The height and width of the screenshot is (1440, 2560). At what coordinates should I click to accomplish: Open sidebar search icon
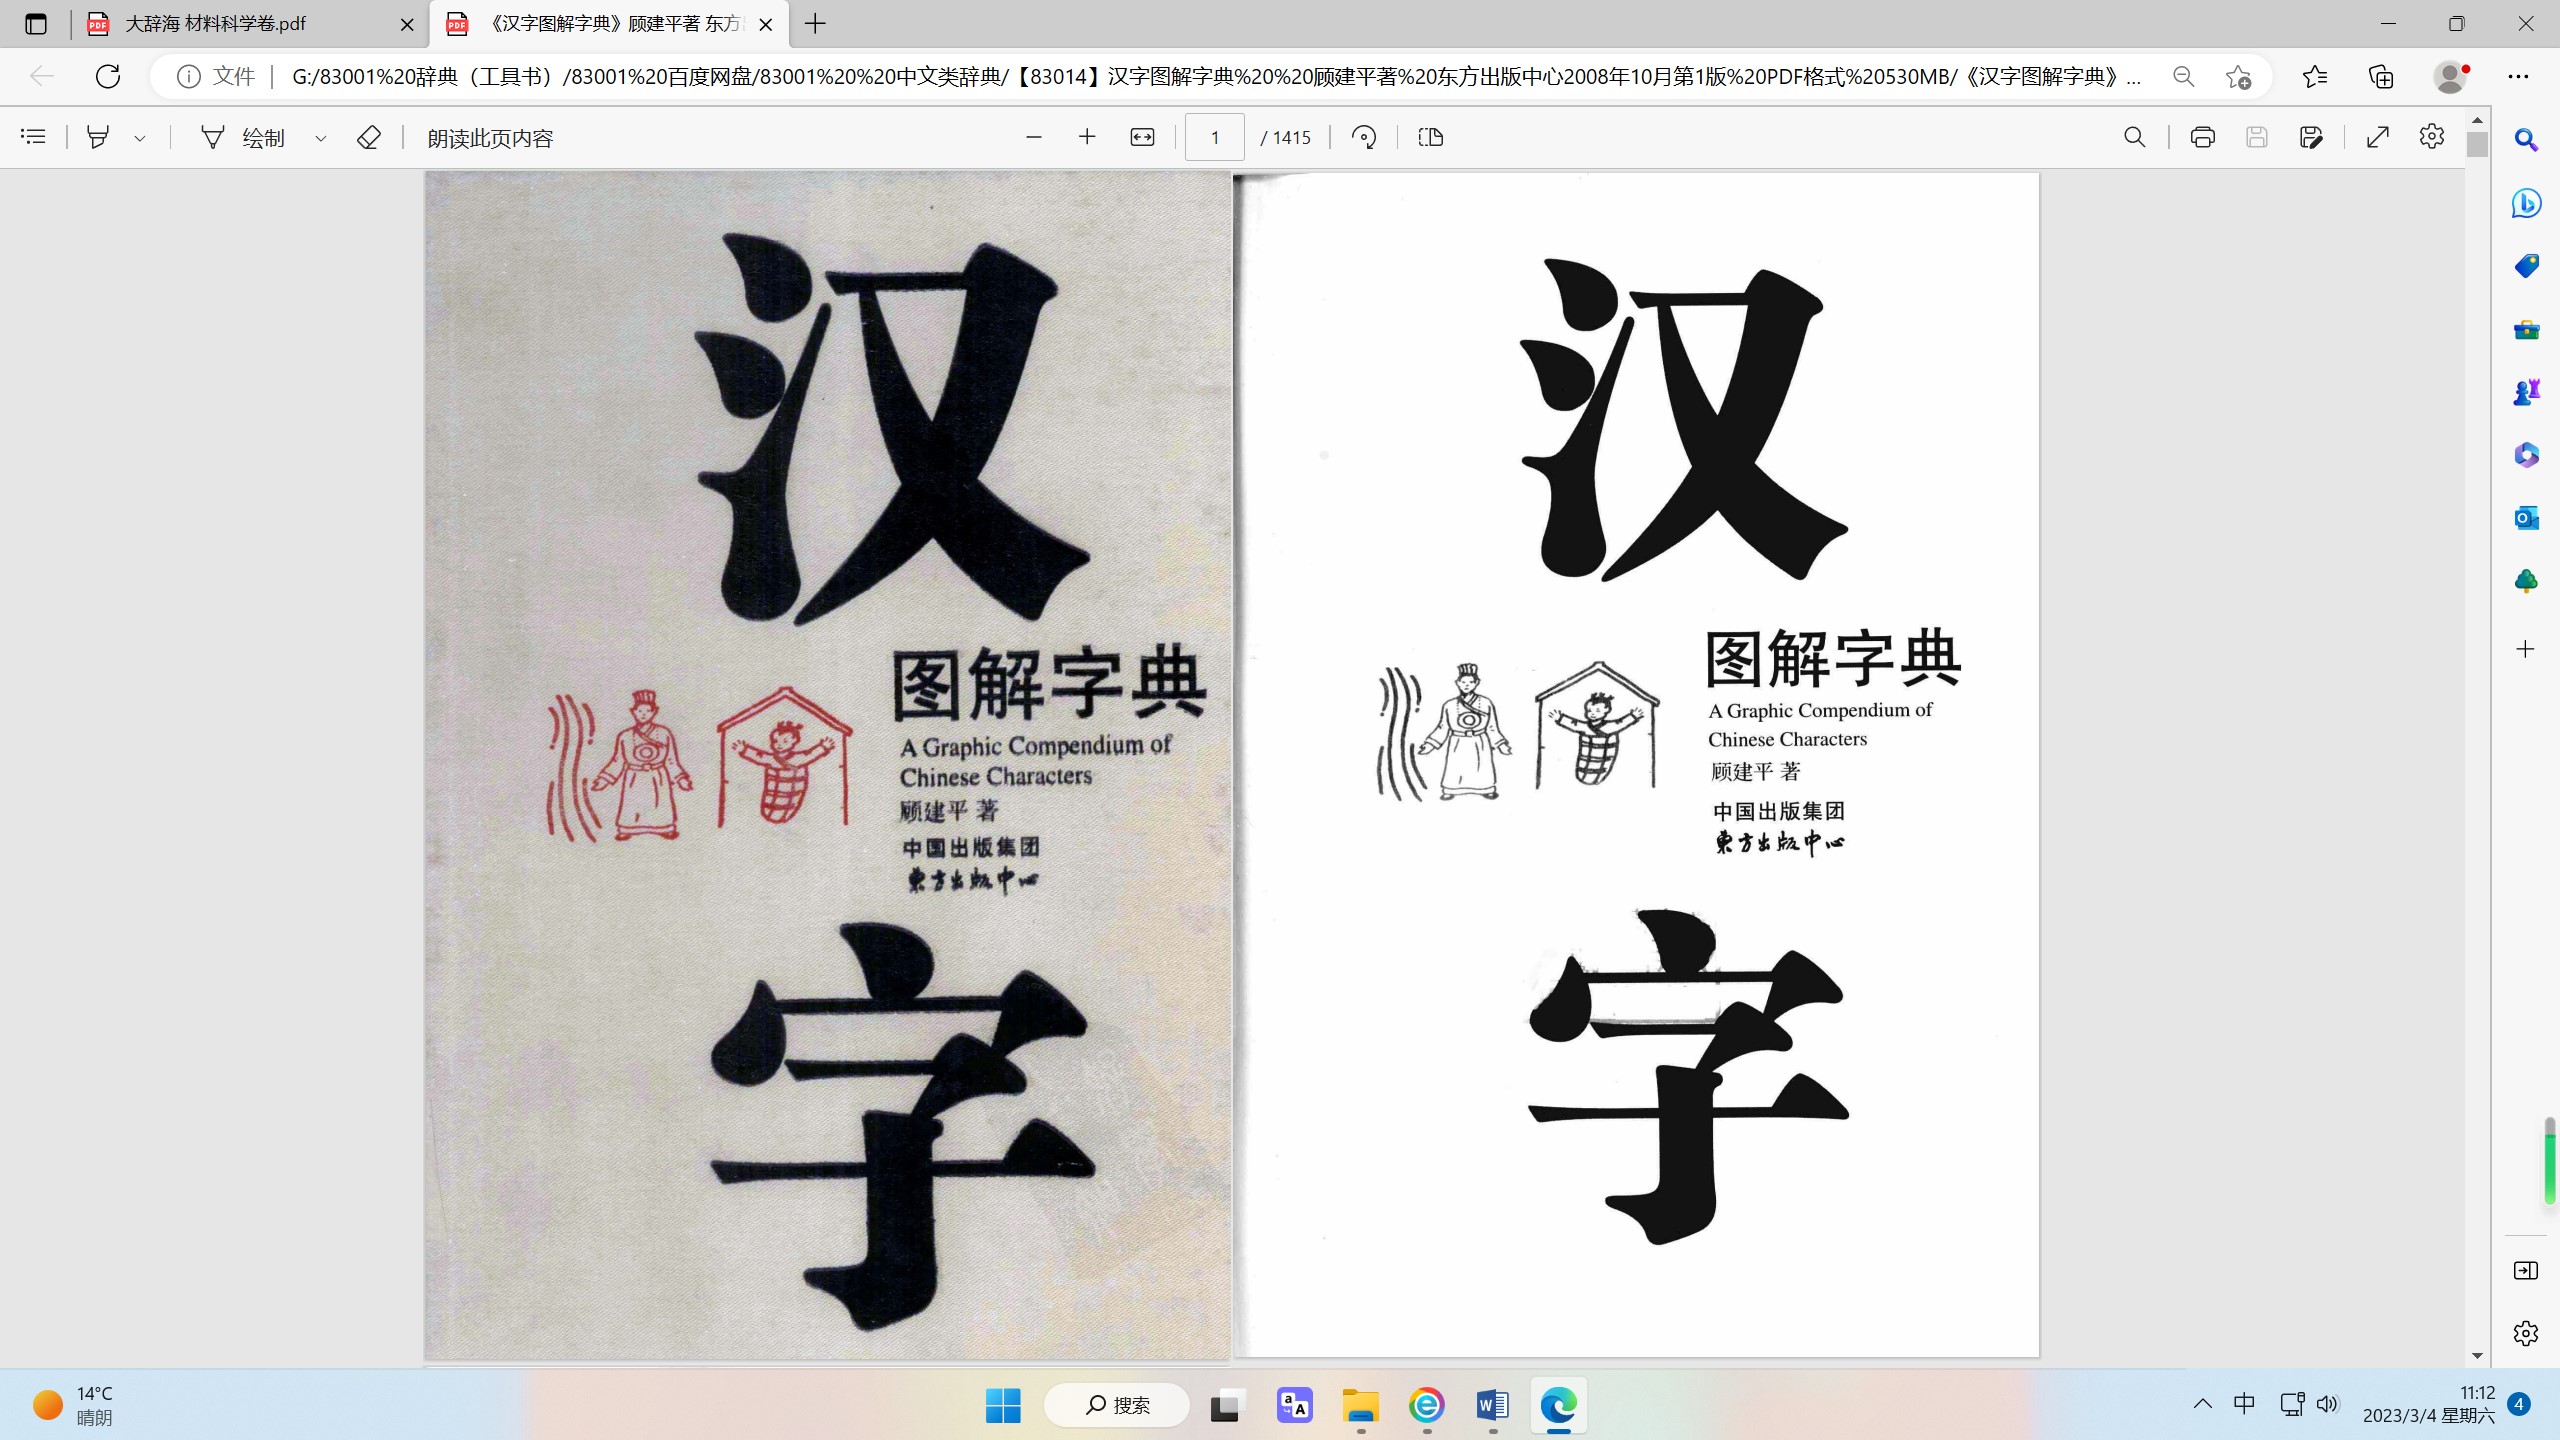(2526, 140)
